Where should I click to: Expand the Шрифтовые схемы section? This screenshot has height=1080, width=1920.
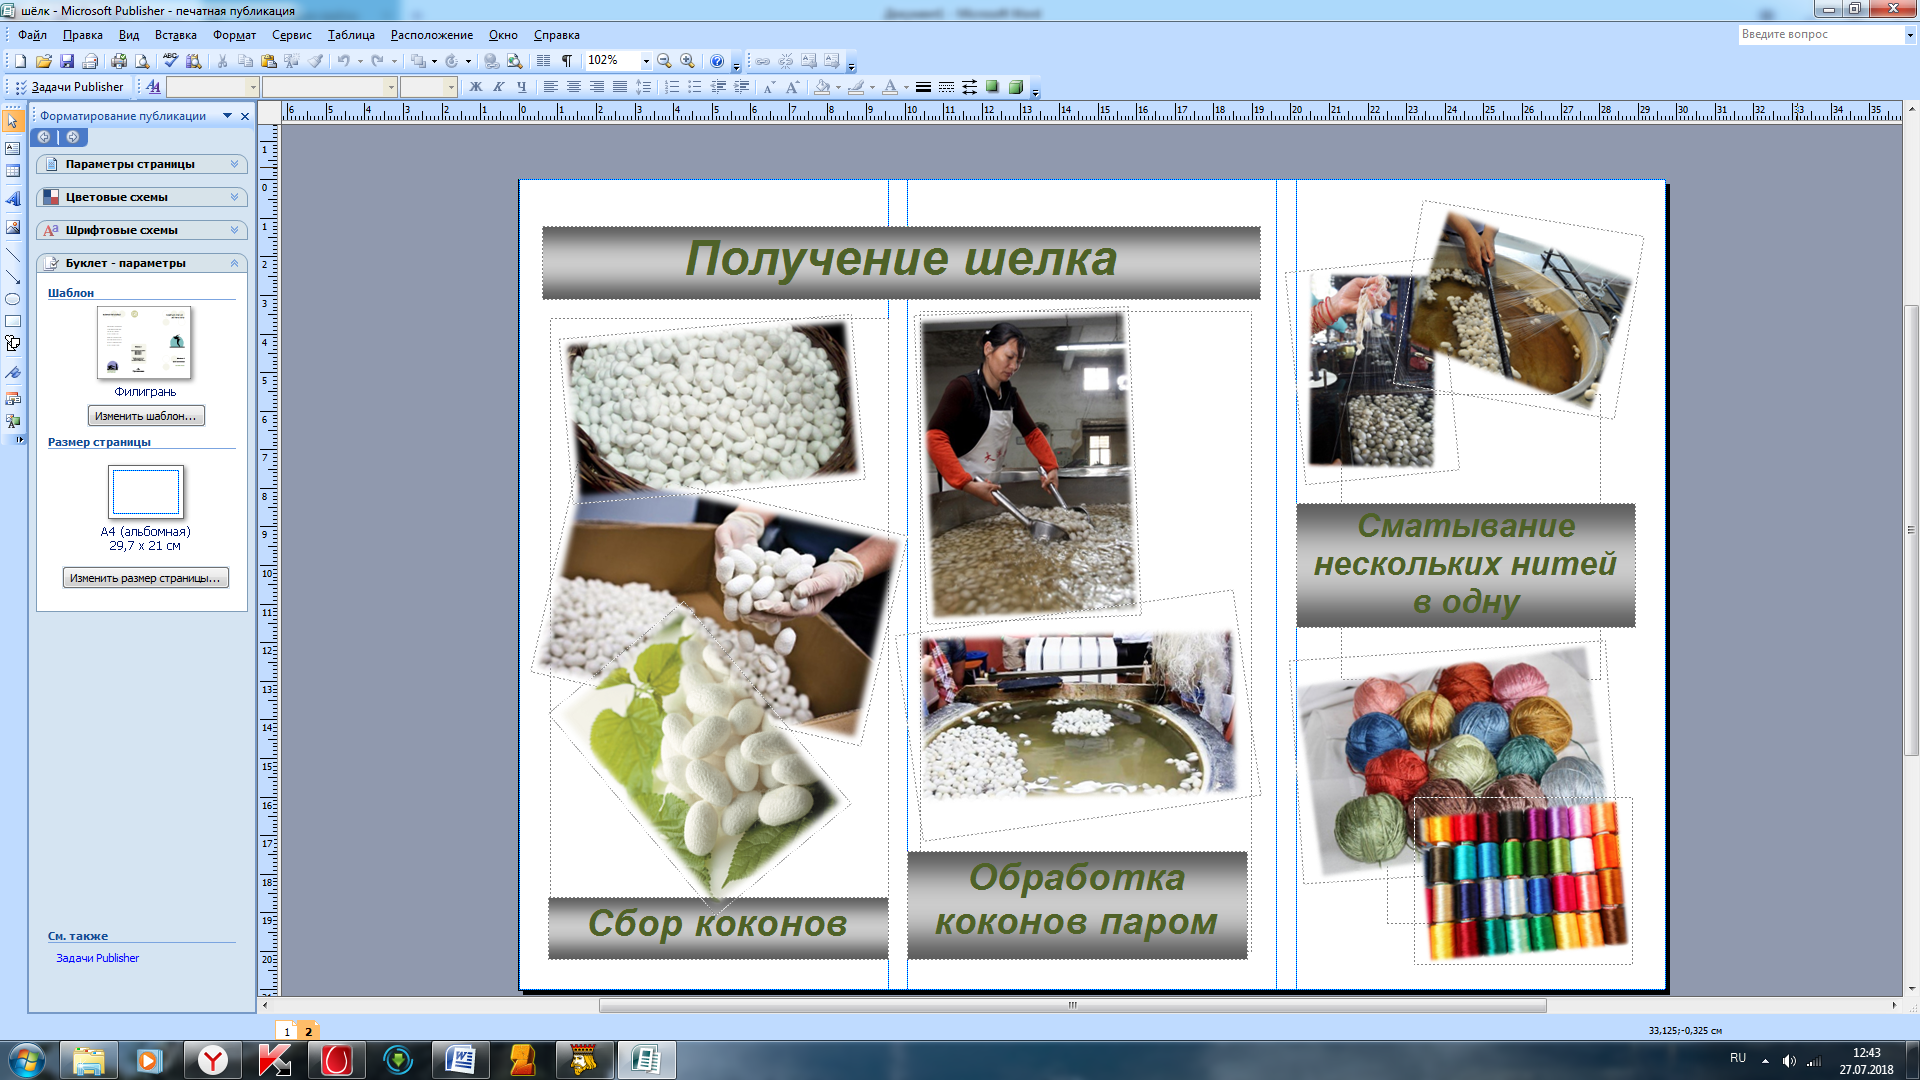coord(141,230)
